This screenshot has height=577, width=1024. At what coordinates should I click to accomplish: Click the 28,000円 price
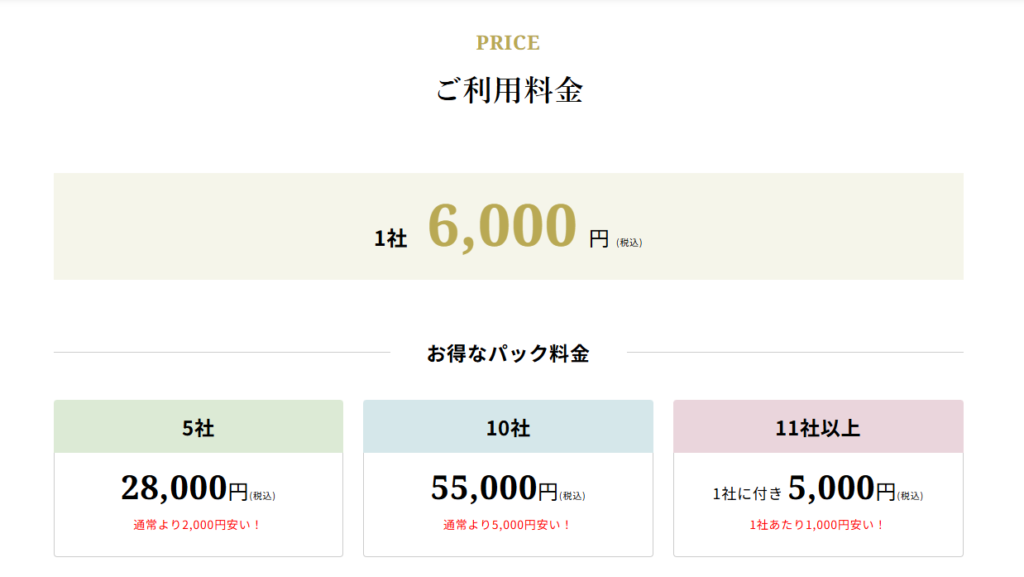pos(184,488)
